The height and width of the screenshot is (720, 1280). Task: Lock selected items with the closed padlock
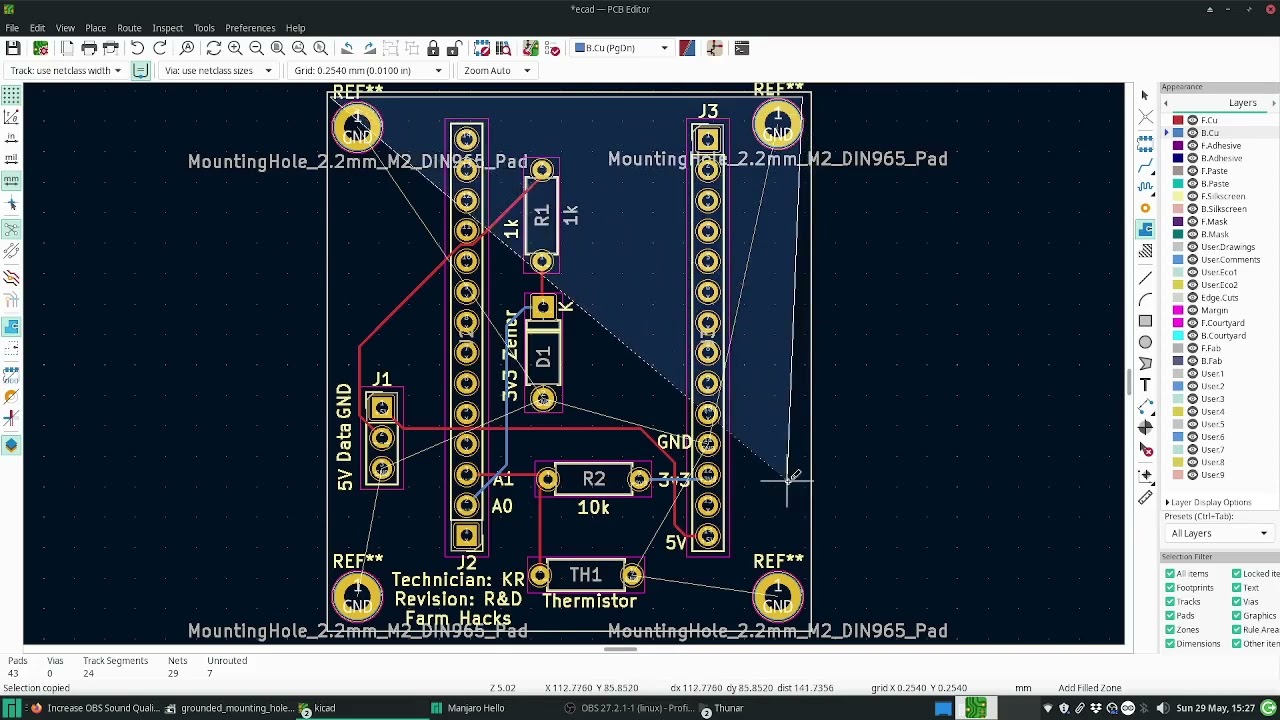433,48
